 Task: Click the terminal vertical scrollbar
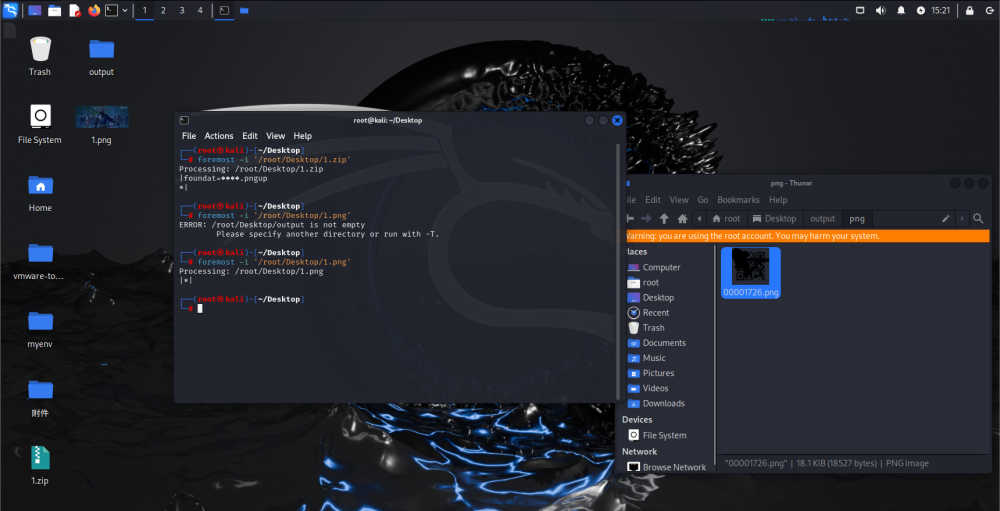[x=617, y=271]
